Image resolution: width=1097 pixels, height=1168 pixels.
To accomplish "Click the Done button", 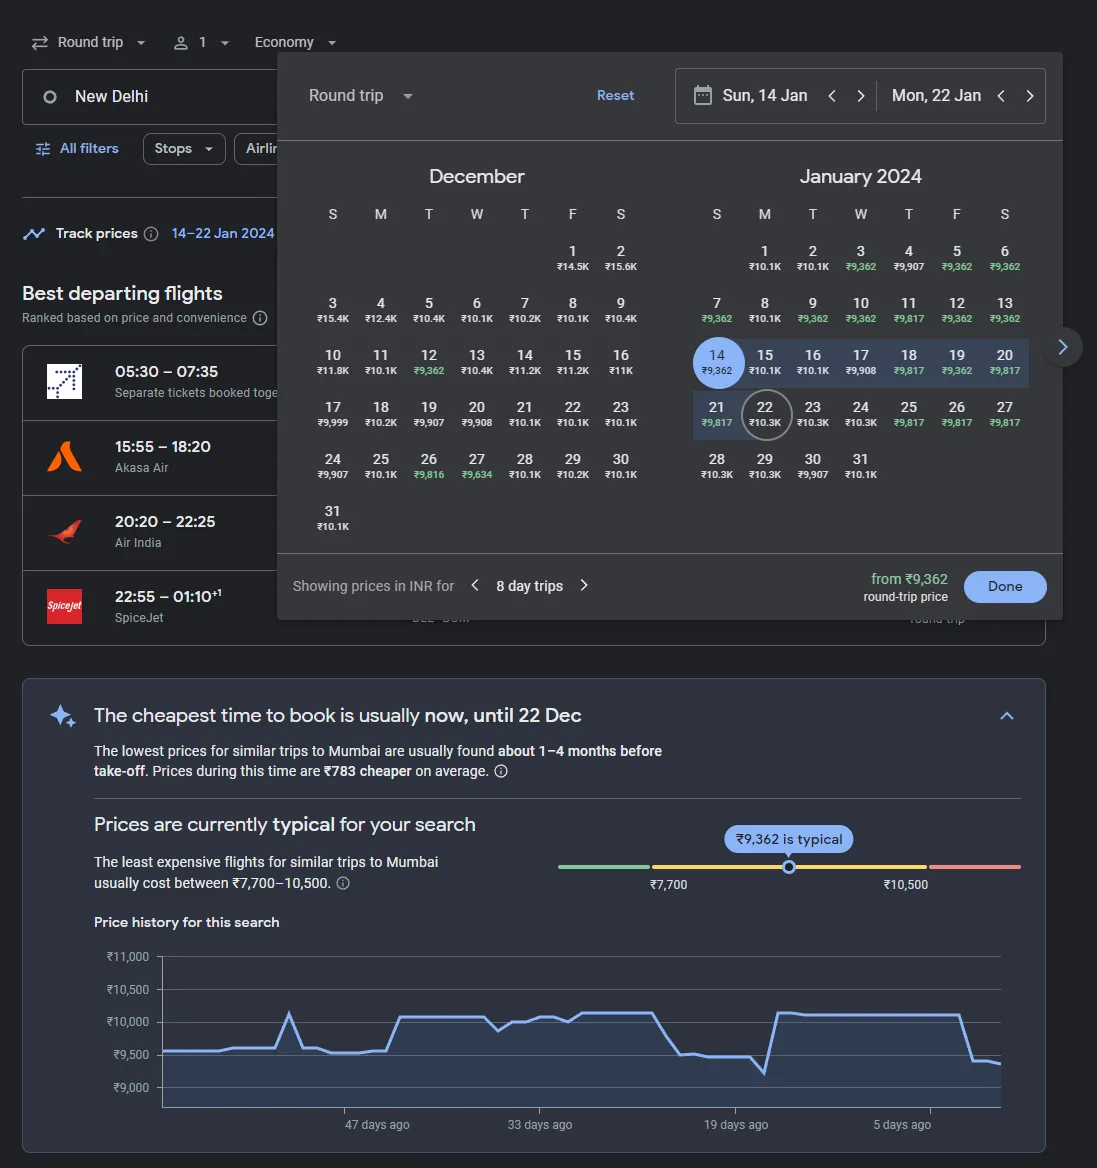I will pyautogui.click(x=1005, y=586).
